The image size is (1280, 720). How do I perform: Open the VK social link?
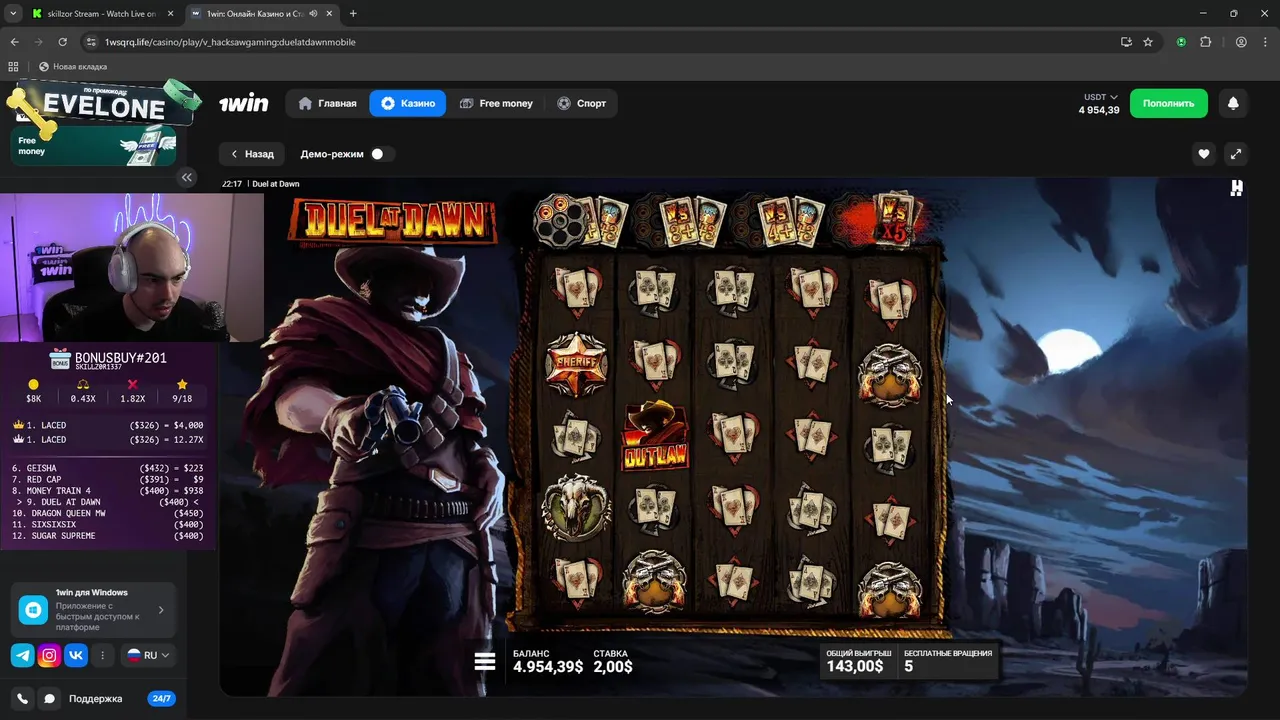click(x=76, y=656)
